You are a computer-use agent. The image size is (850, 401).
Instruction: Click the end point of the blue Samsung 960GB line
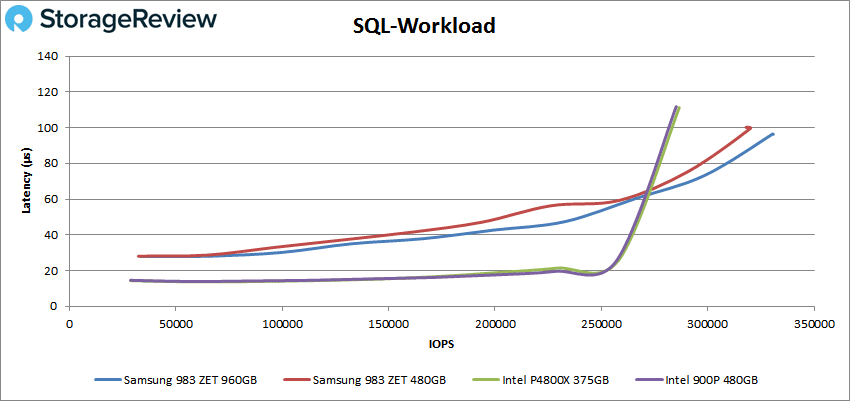(x=772, y=134)
